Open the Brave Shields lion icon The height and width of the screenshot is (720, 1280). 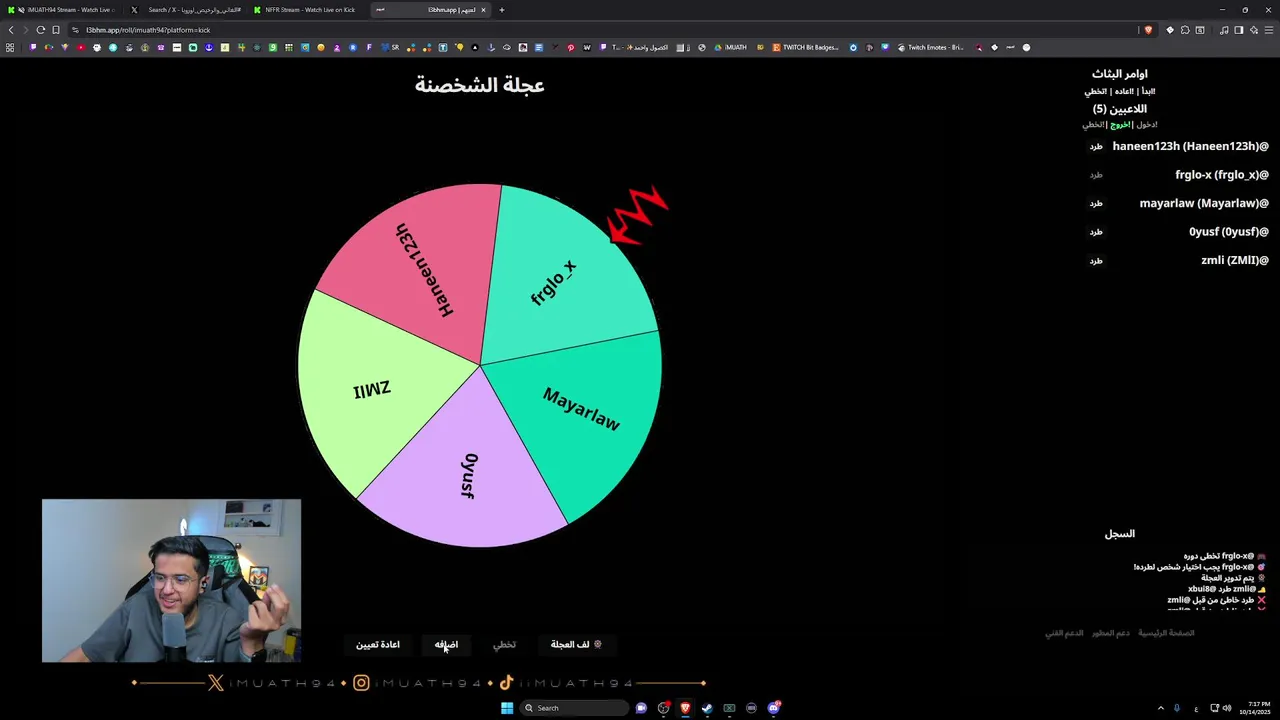(1148, 30)
